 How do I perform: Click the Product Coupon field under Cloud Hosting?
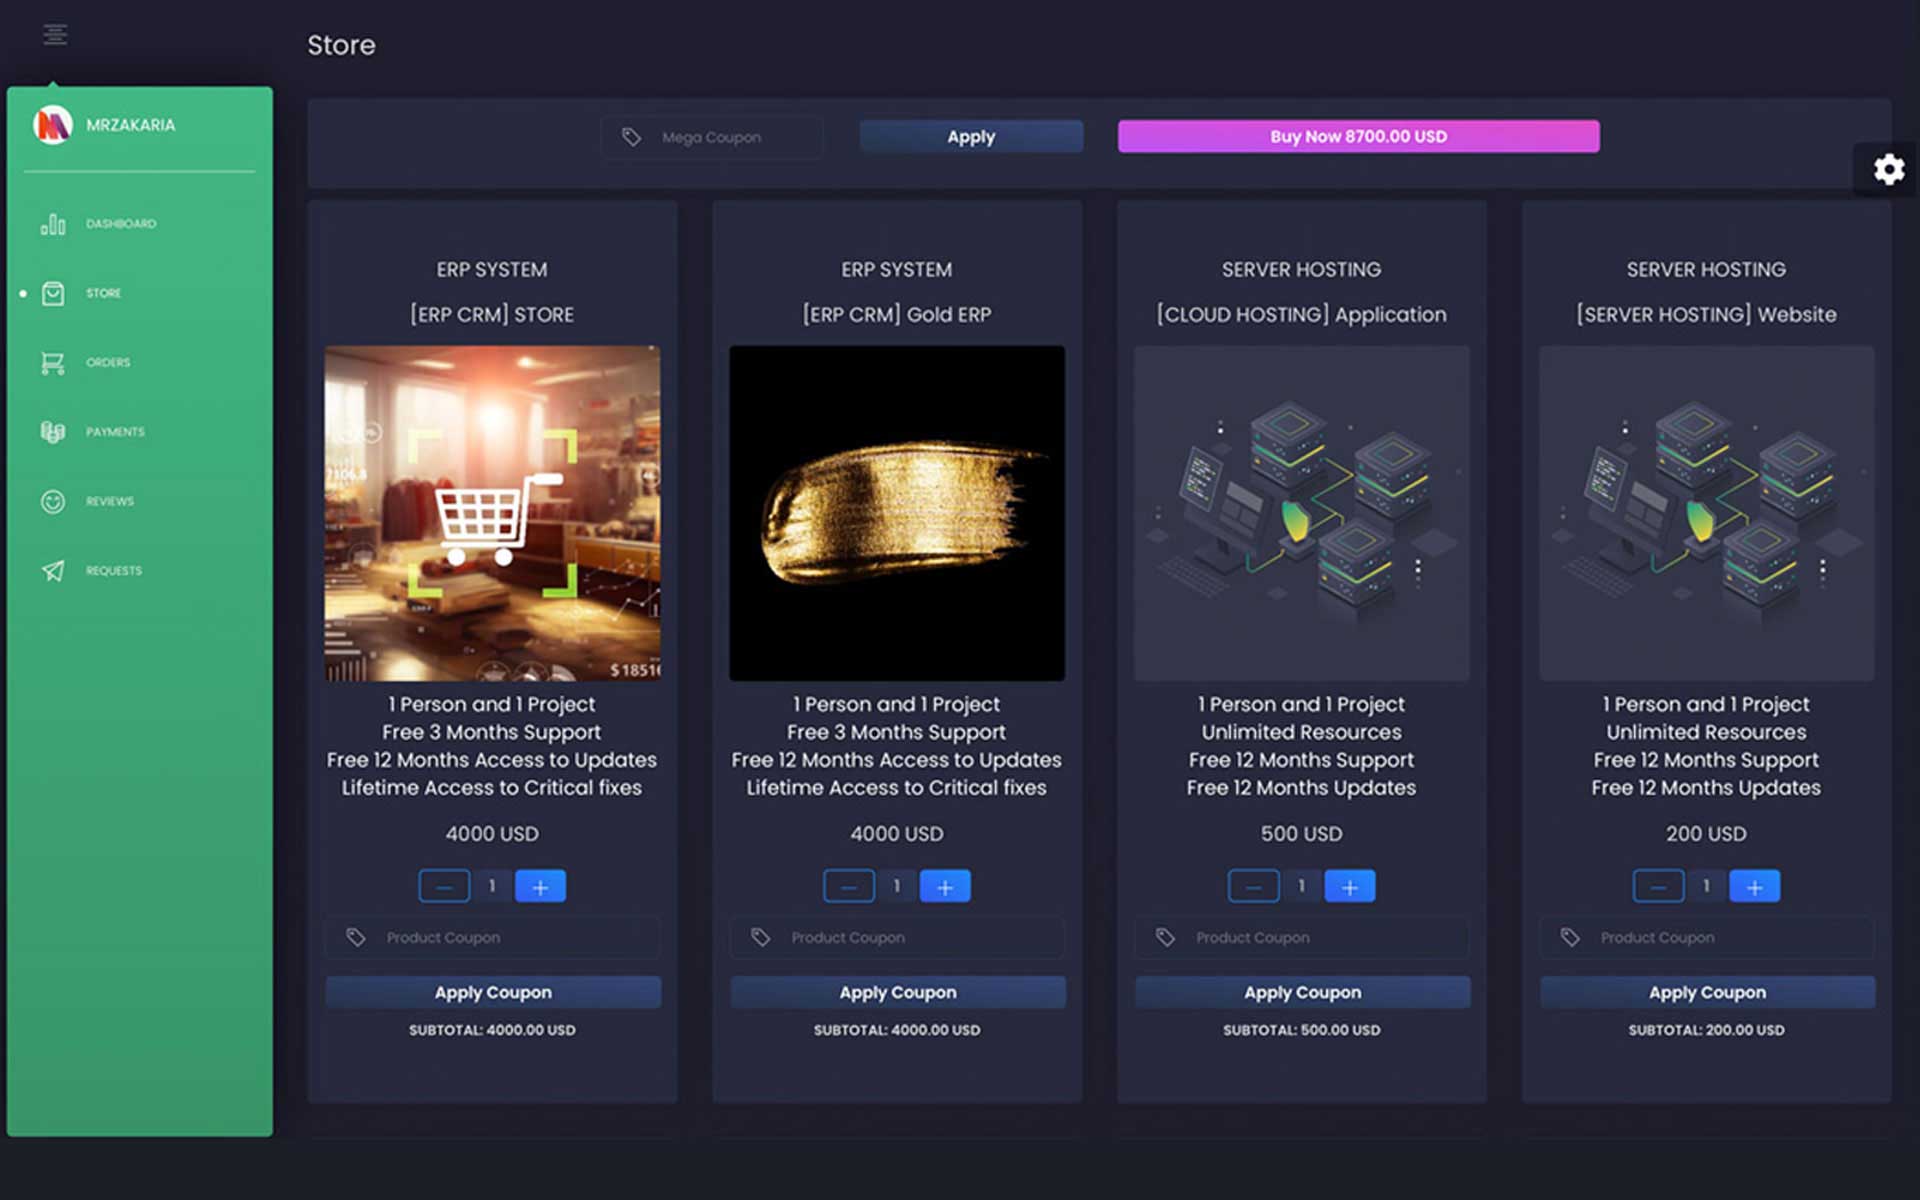[1301, 937]
